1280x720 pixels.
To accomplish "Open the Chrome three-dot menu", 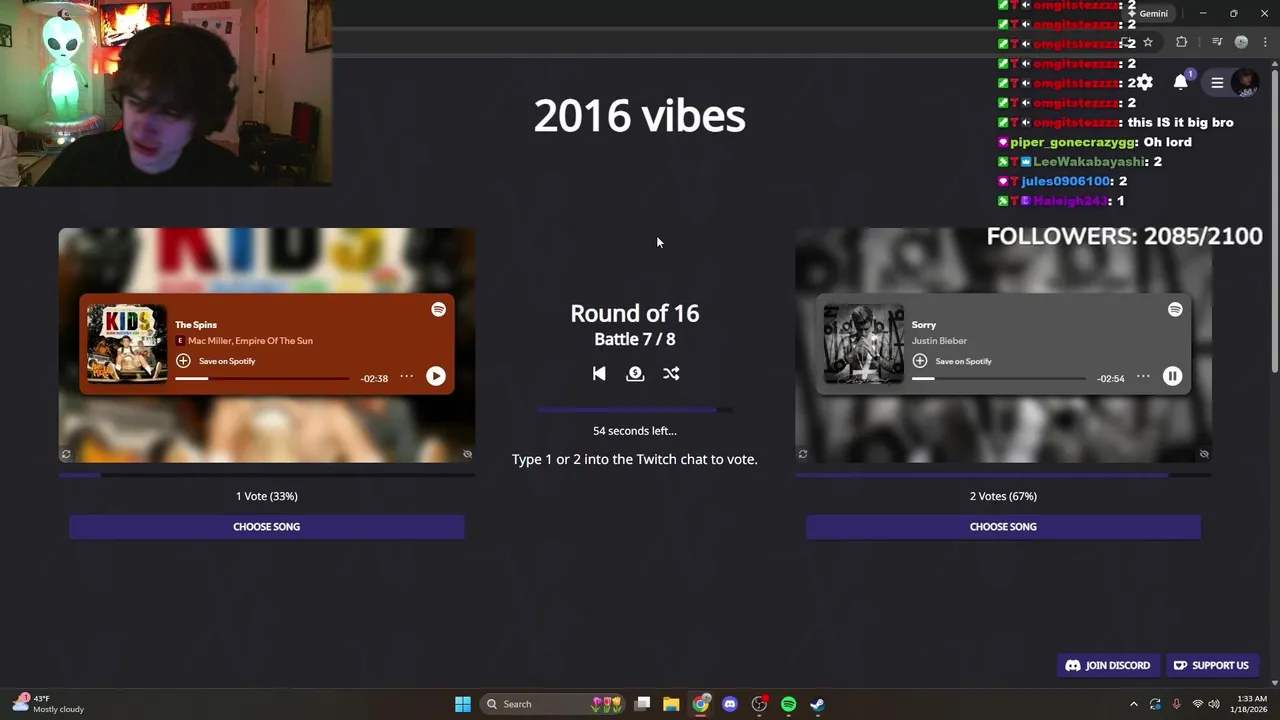I will 1265,42.
